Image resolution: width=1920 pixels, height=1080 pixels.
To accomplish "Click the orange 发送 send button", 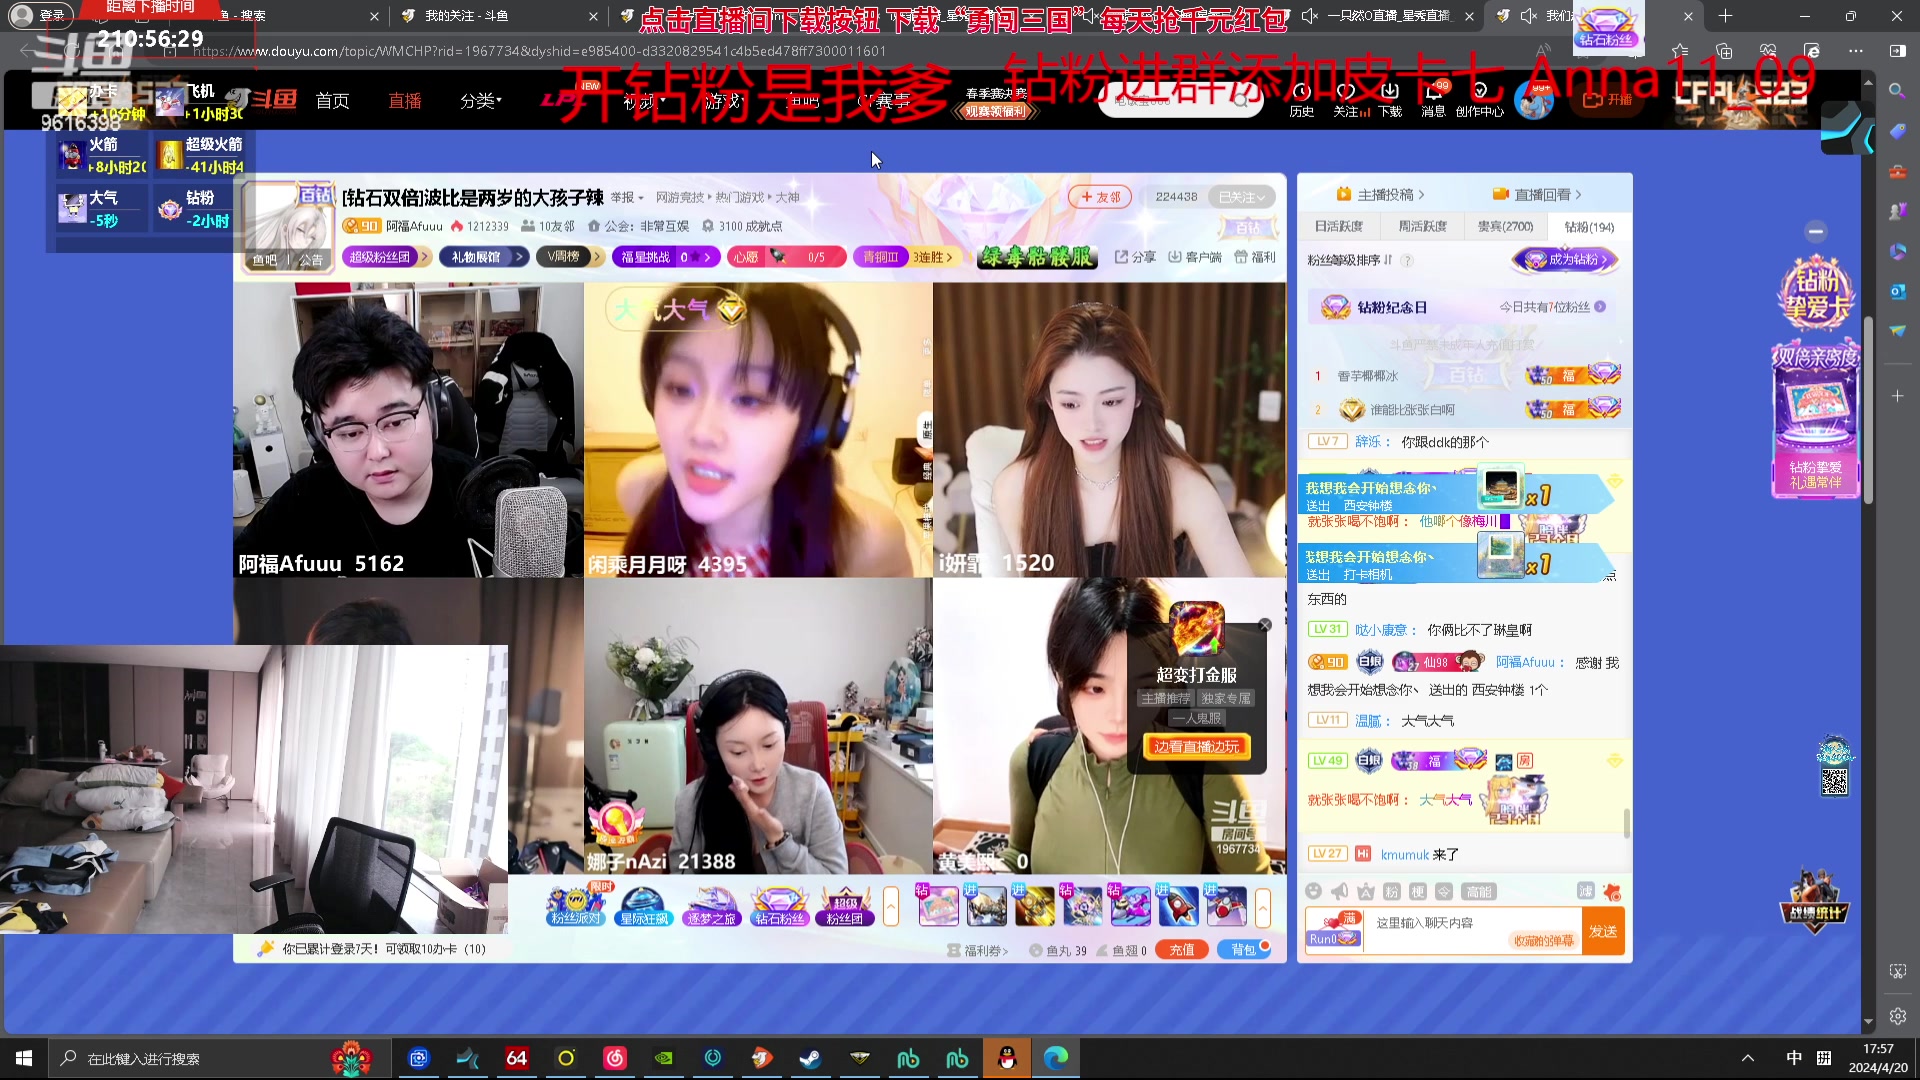I will click(1603, 931).
